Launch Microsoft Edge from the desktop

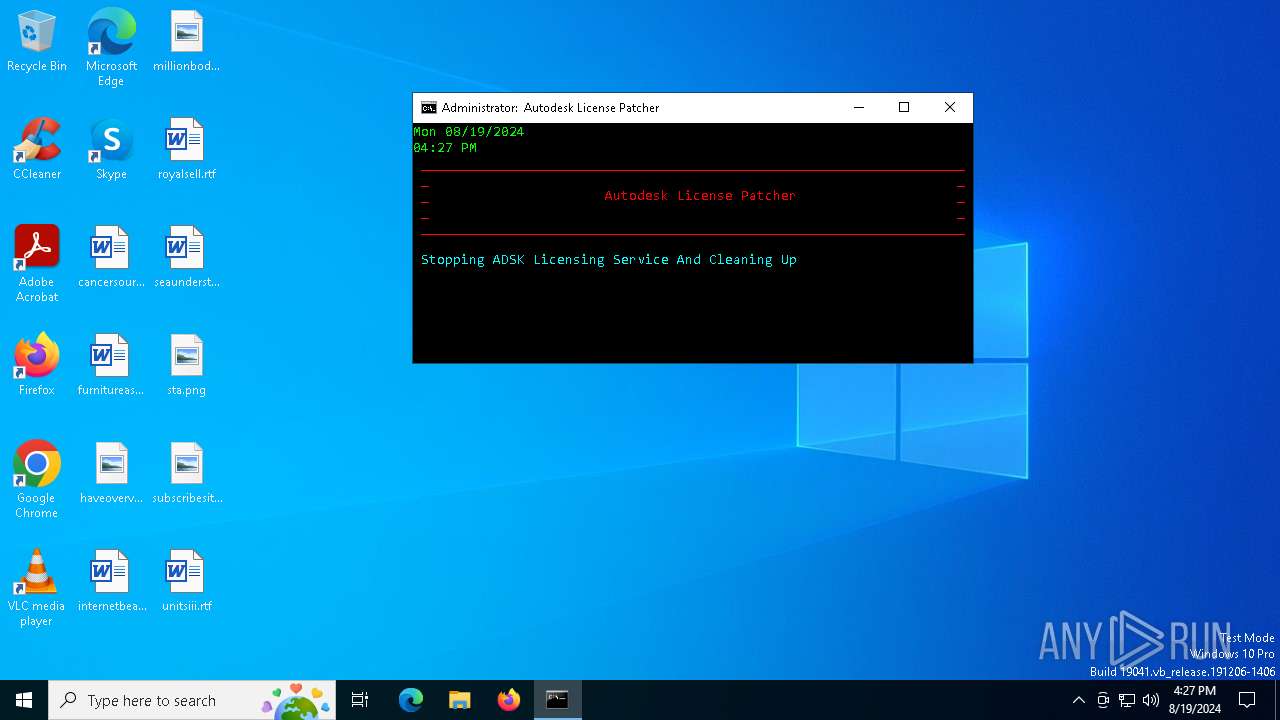[x=111, y=48]
